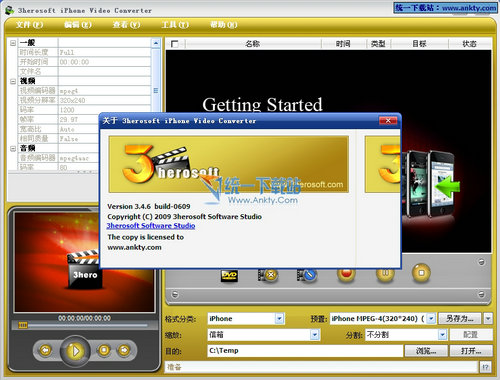Click the 准备 status bar text
Screen dimensions: 500x380
pos(174,367)
